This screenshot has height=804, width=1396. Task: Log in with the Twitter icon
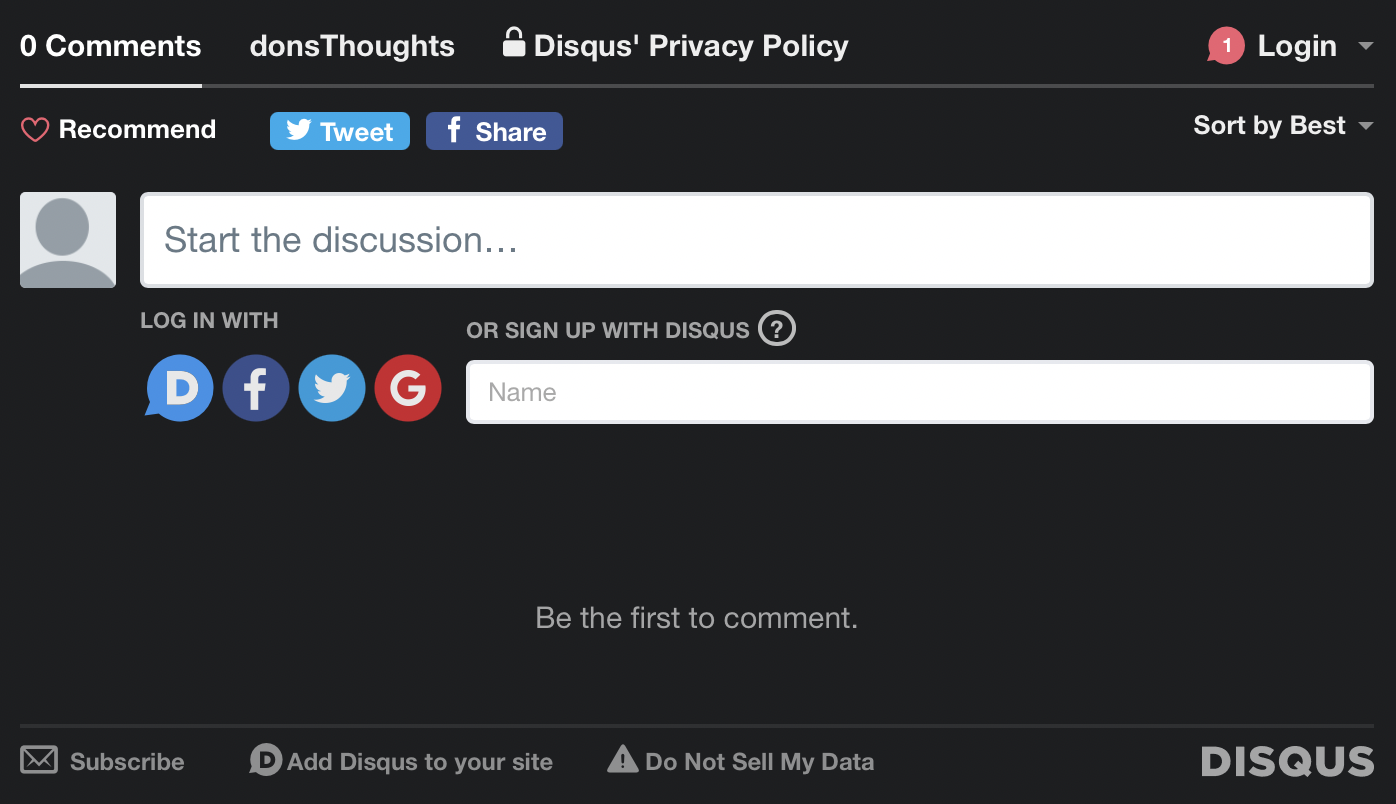pyautogui.click(x=332, y=388)
